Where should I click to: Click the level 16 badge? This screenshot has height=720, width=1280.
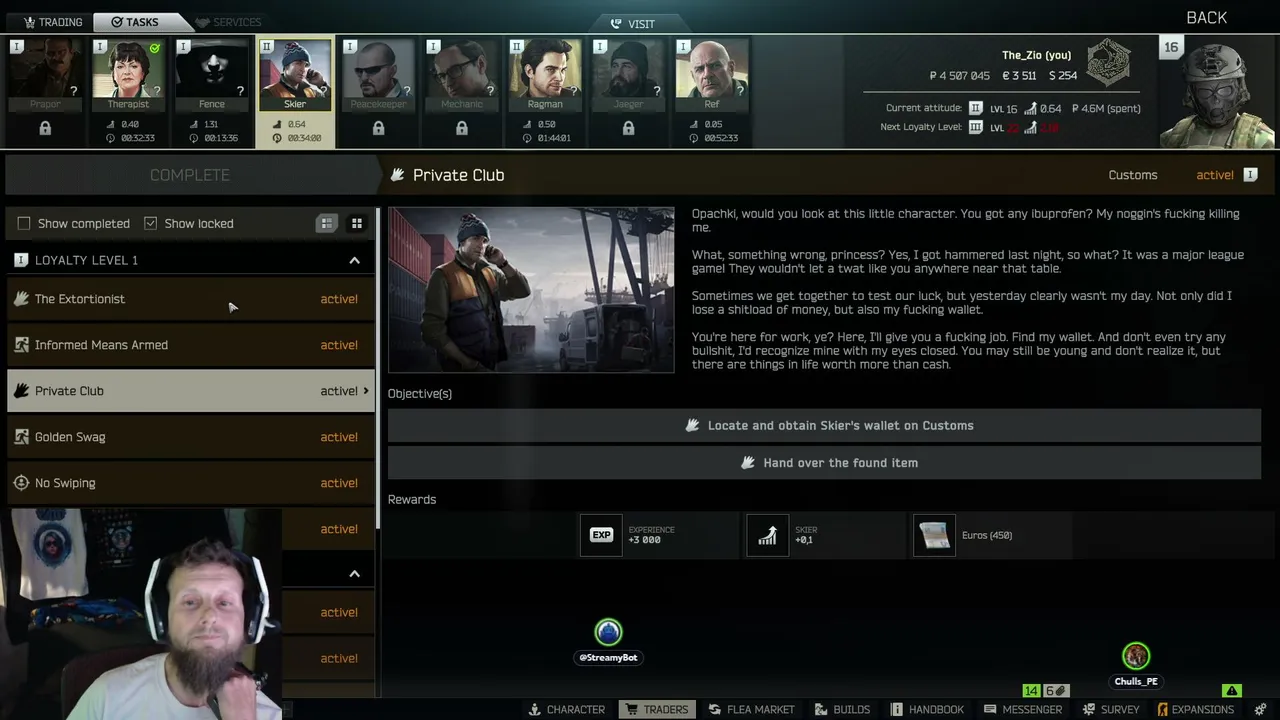1171,47
